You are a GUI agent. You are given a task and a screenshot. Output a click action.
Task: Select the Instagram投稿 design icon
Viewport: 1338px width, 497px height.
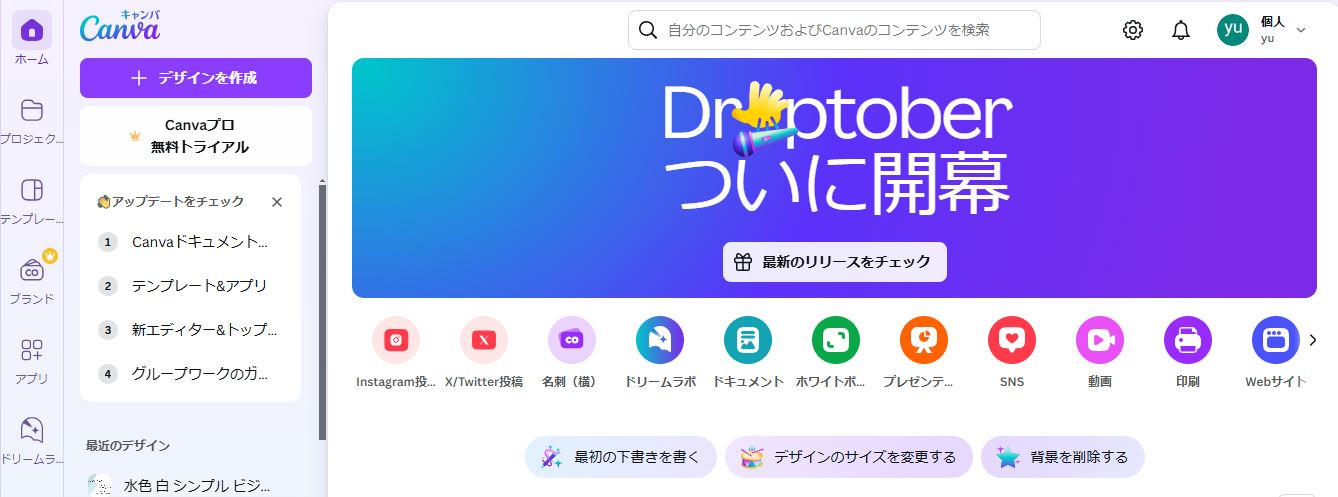[x=396, y=340]
